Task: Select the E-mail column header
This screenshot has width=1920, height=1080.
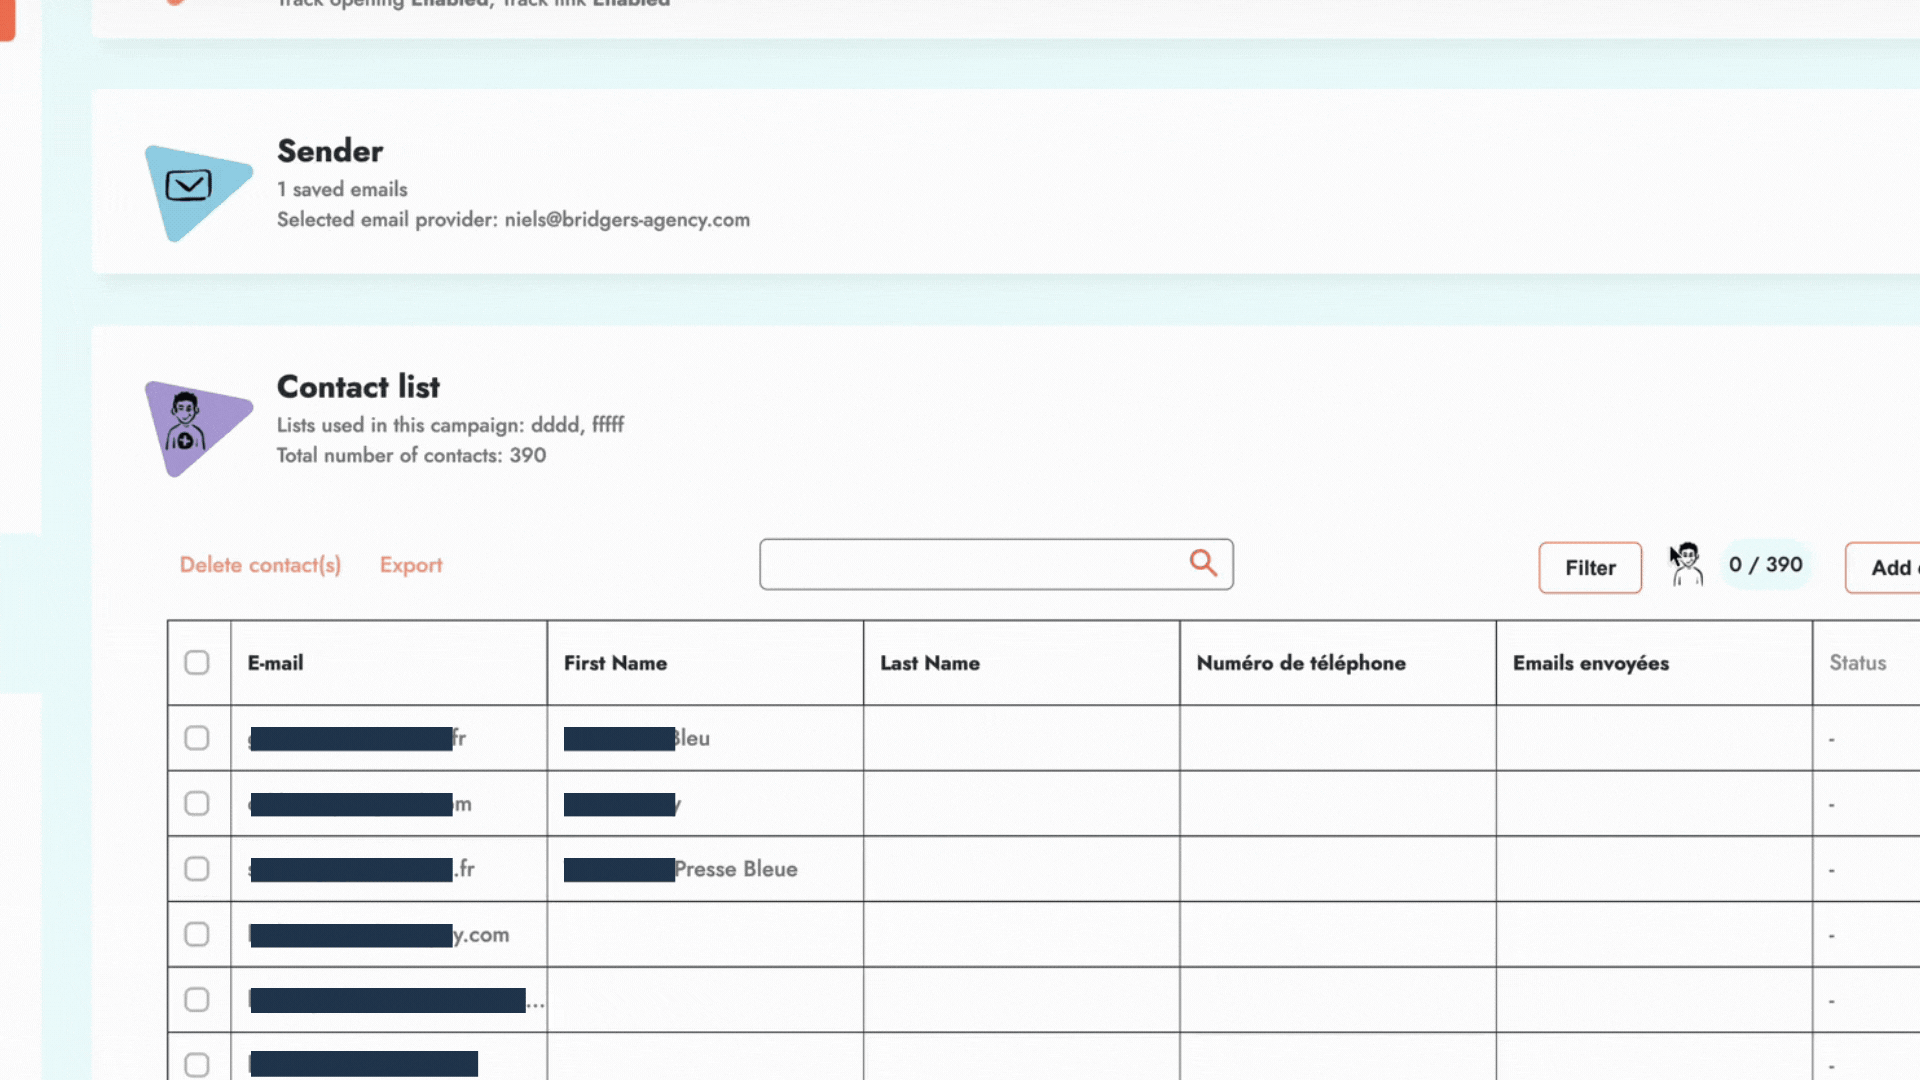Action: (274, 663)
